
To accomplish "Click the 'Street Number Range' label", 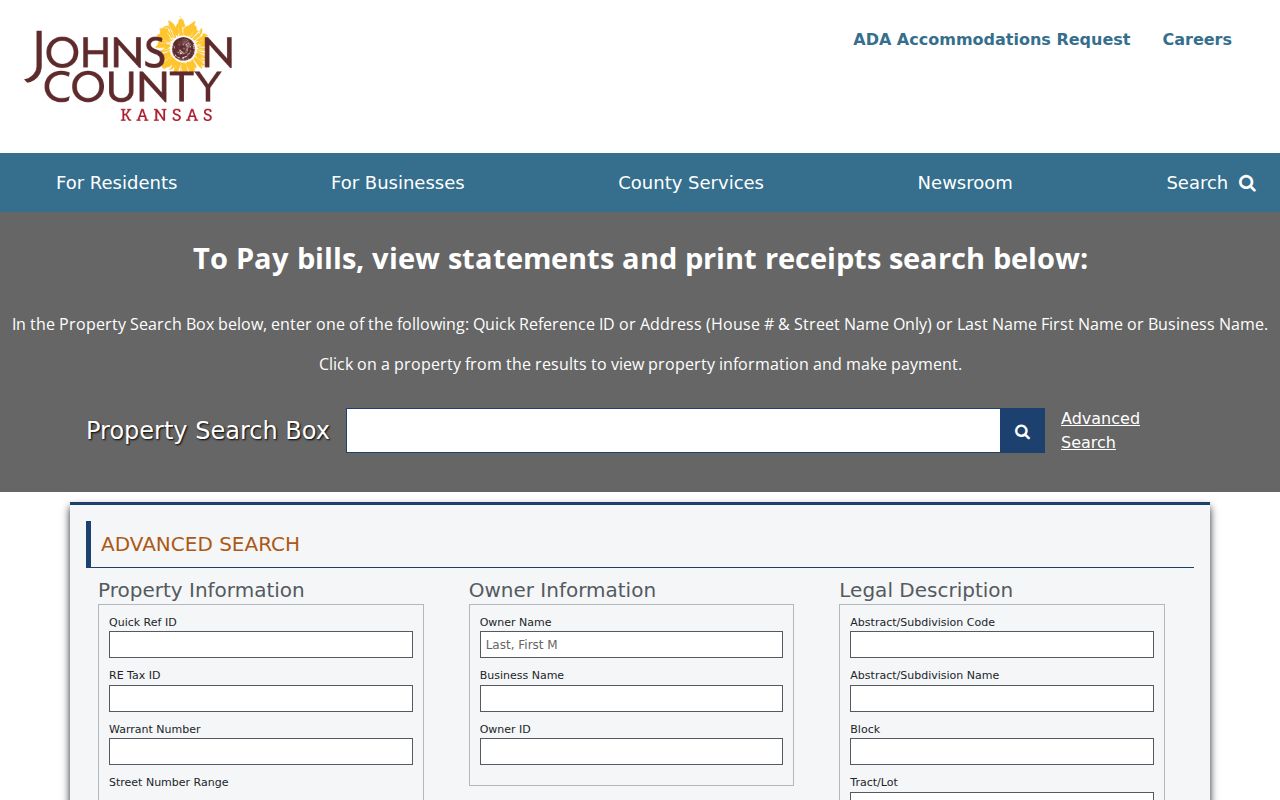I will point(169,782).
